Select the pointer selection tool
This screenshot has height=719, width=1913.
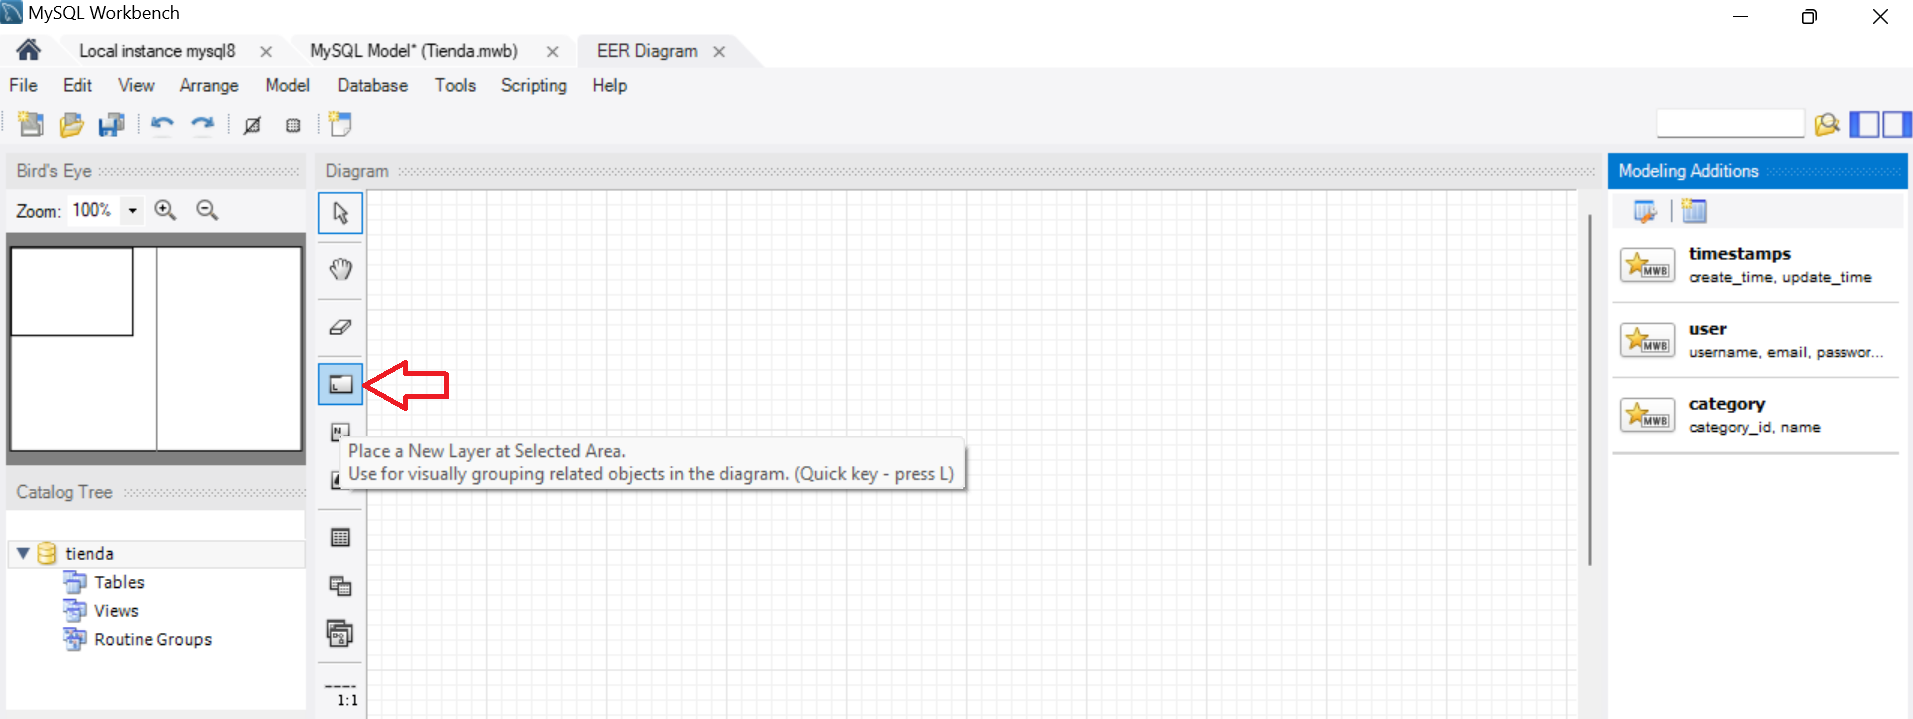[340, 213]
